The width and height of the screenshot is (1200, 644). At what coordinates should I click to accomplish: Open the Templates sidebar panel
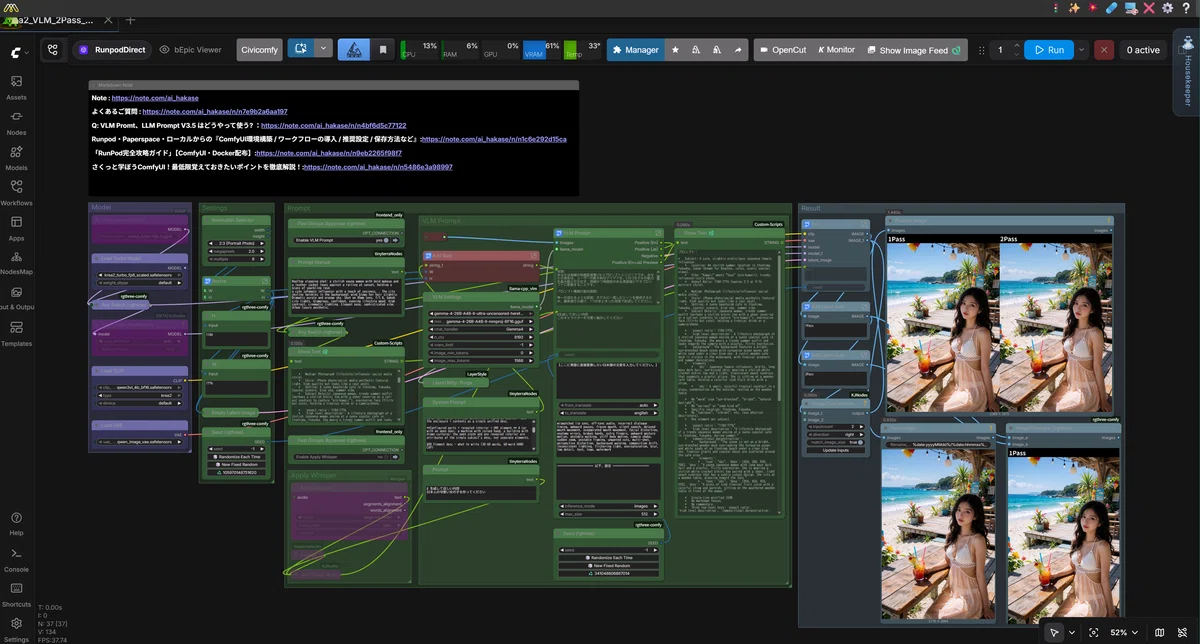(16, 333)
